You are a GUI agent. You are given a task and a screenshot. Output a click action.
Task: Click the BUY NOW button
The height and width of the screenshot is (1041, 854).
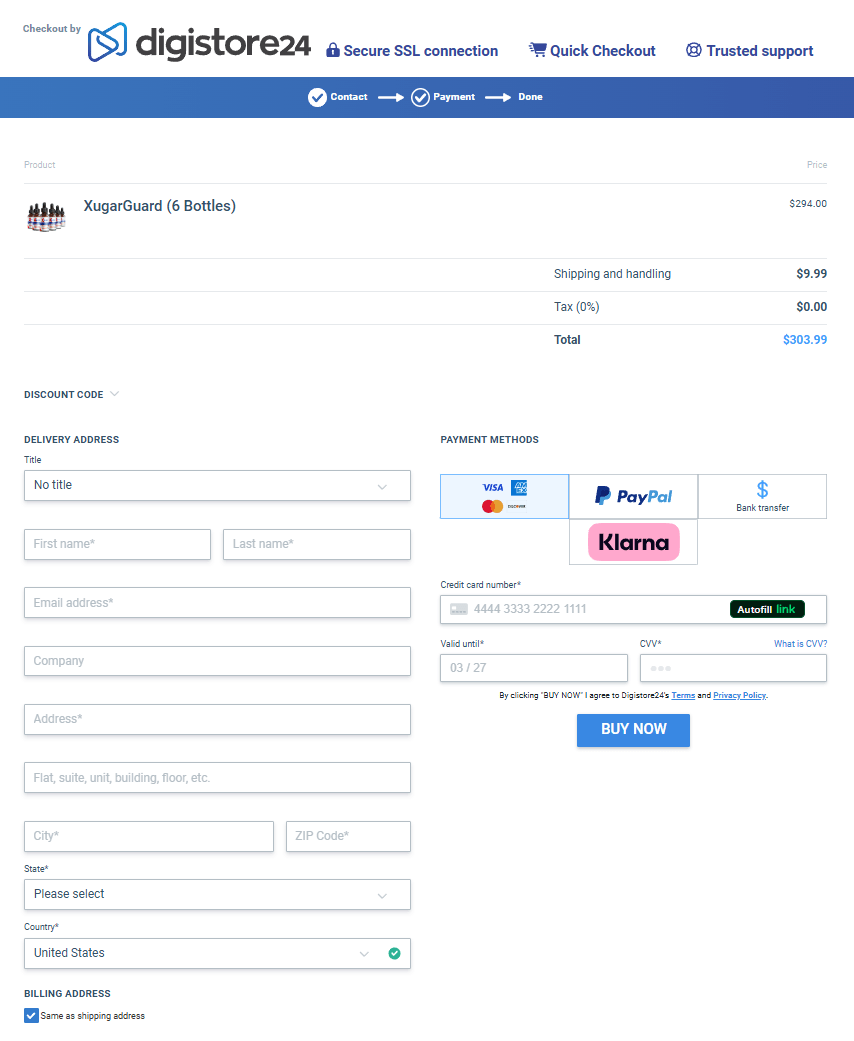[x=633, y=730]
